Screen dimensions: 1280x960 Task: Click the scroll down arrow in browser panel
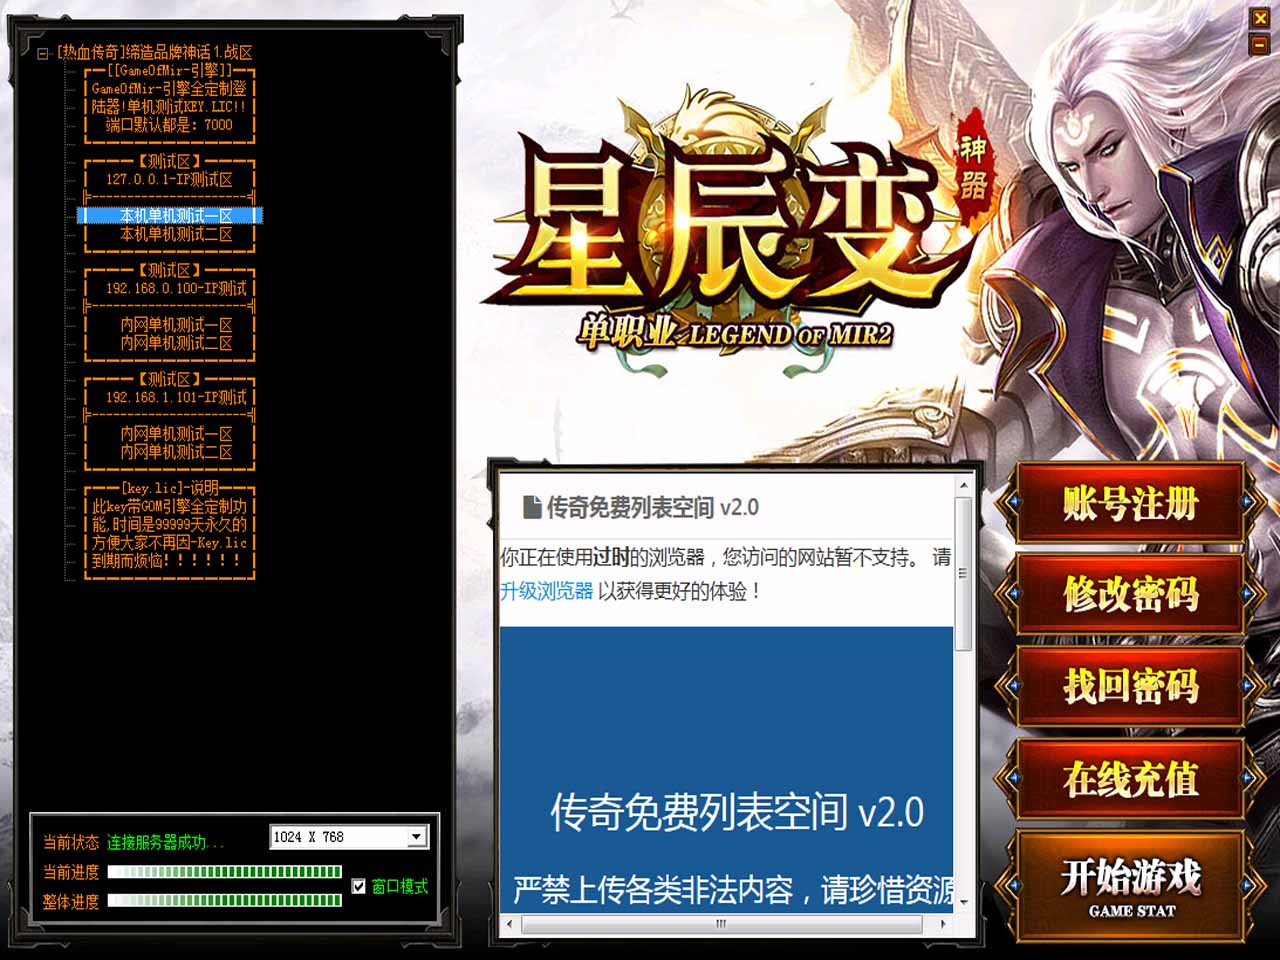[x=963, y=902]
